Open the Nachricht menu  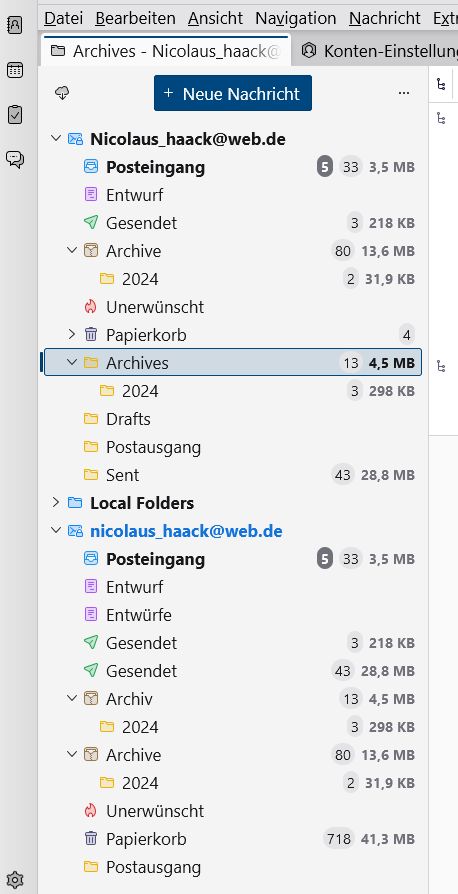[384, 18]
